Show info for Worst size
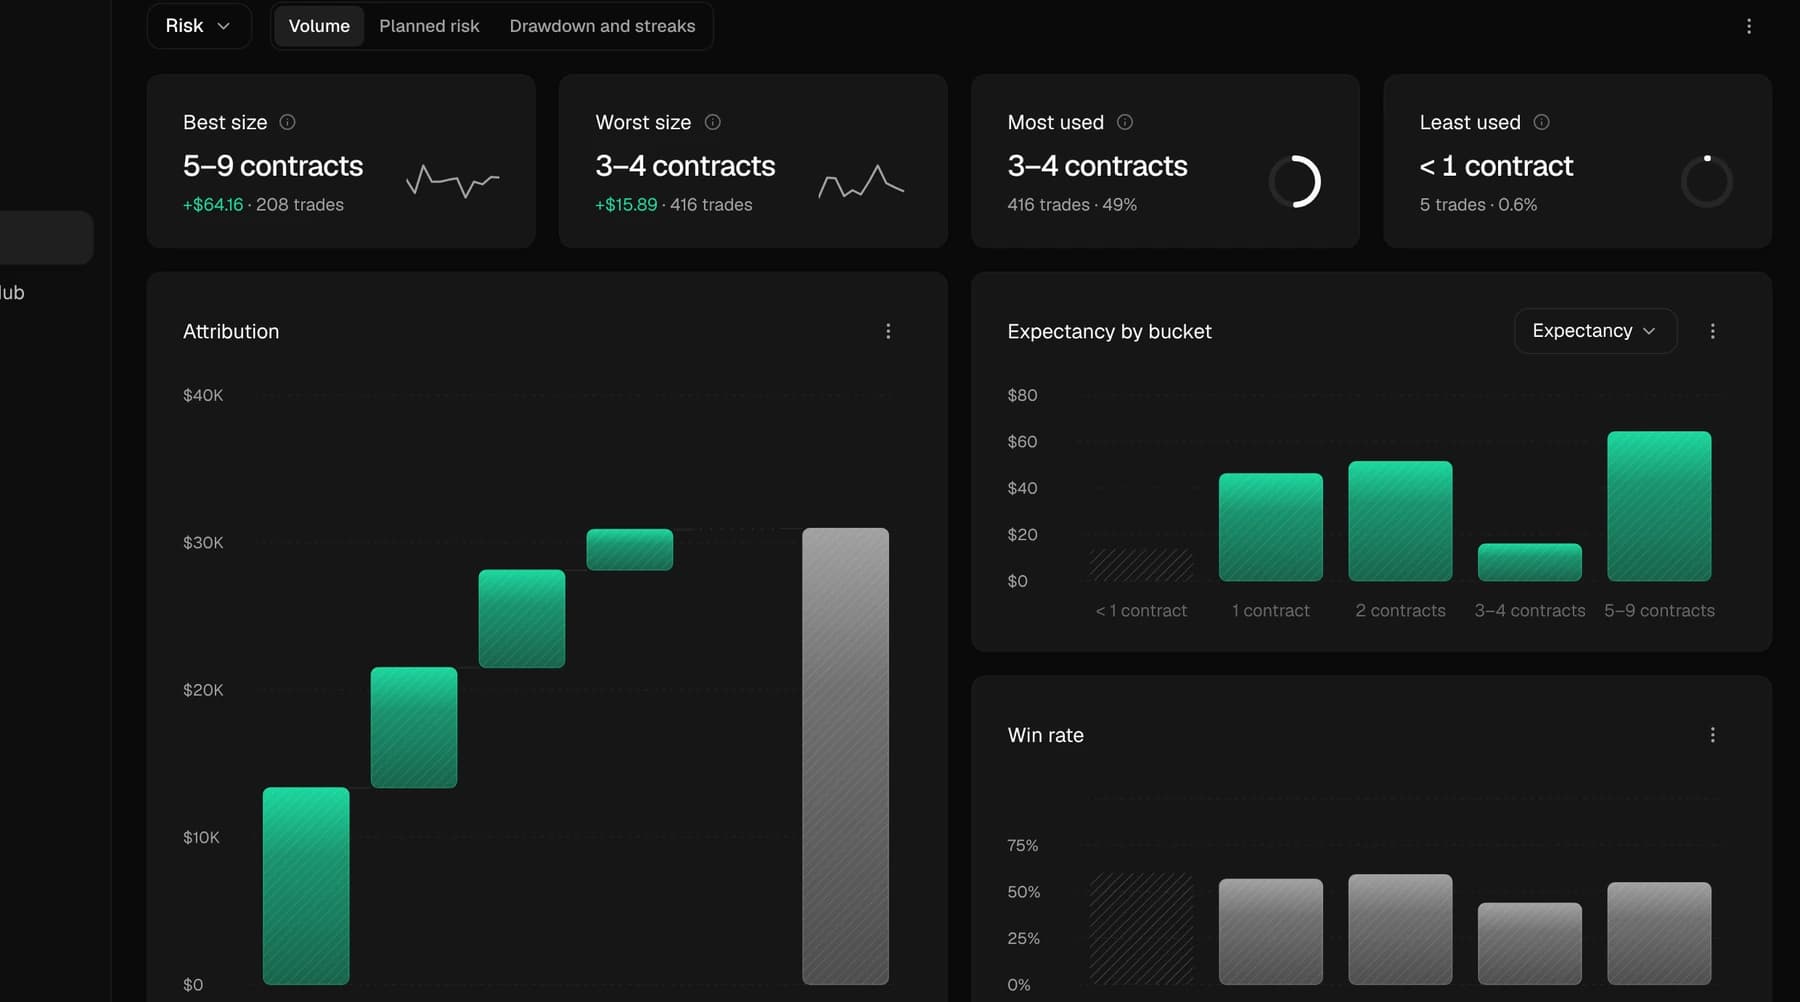This screenshot has width=1800, height=1002. (713, 122)
